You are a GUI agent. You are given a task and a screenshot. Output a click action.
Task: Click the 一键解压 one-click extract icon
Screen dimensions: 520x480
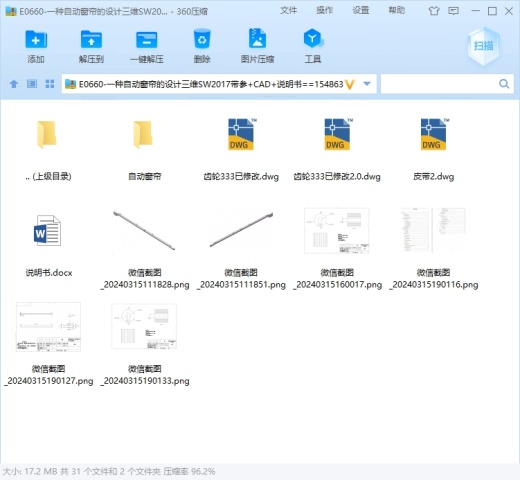147,40
